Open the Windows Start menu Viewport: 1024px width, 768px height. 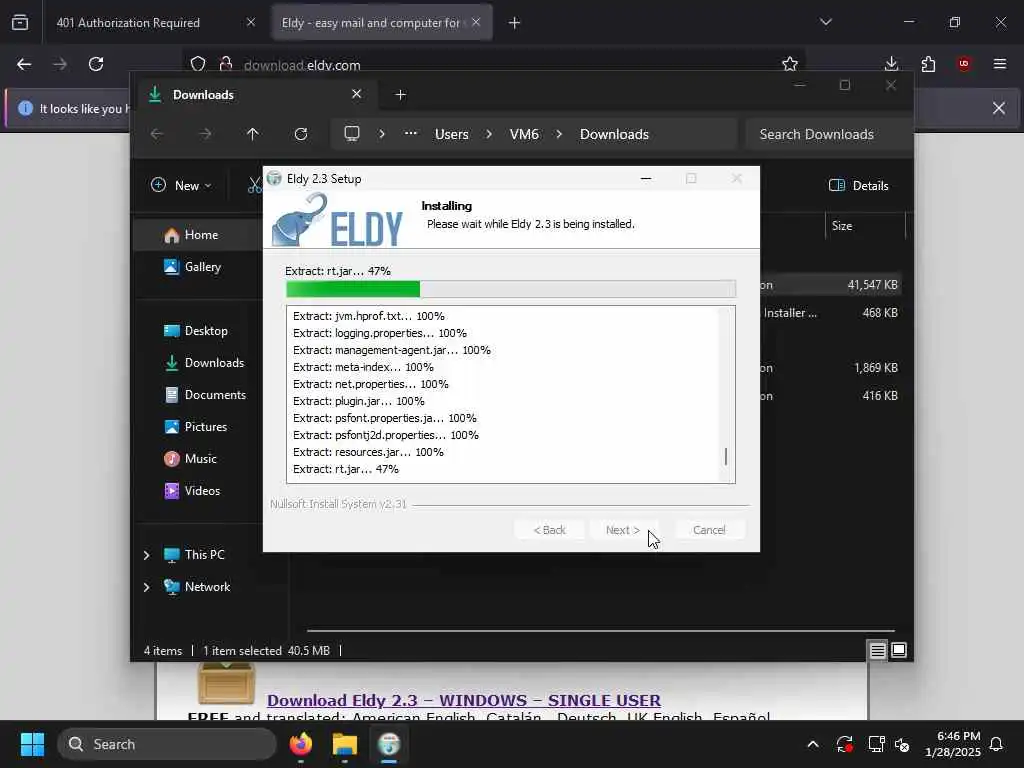pos(32,744)
